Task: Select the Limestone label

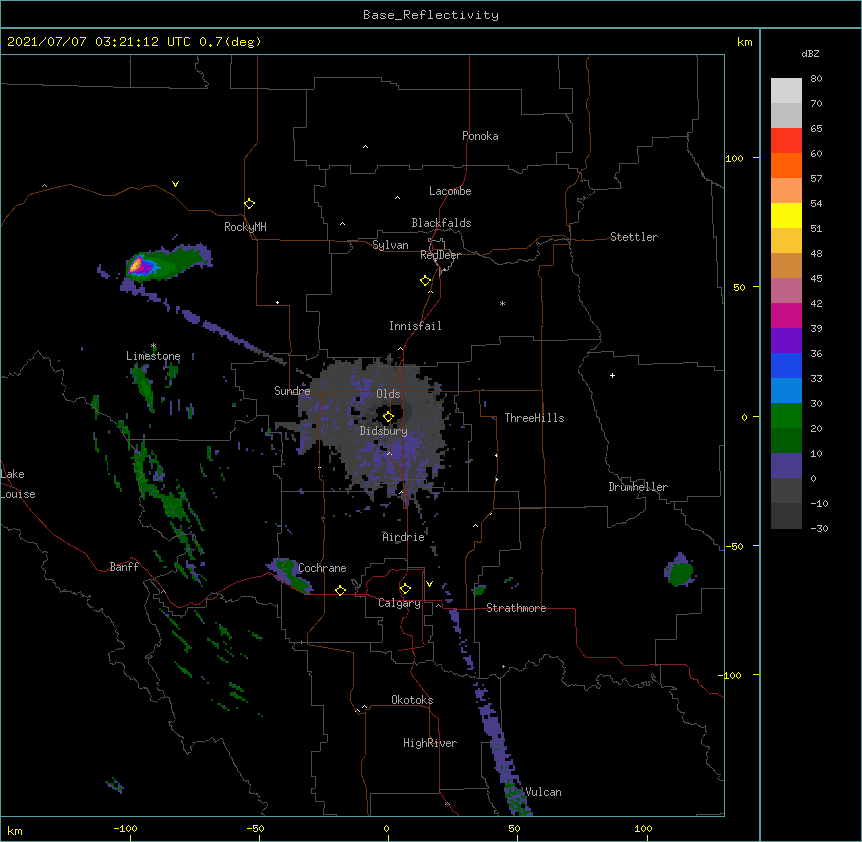Action: click(x=153, y=356)
